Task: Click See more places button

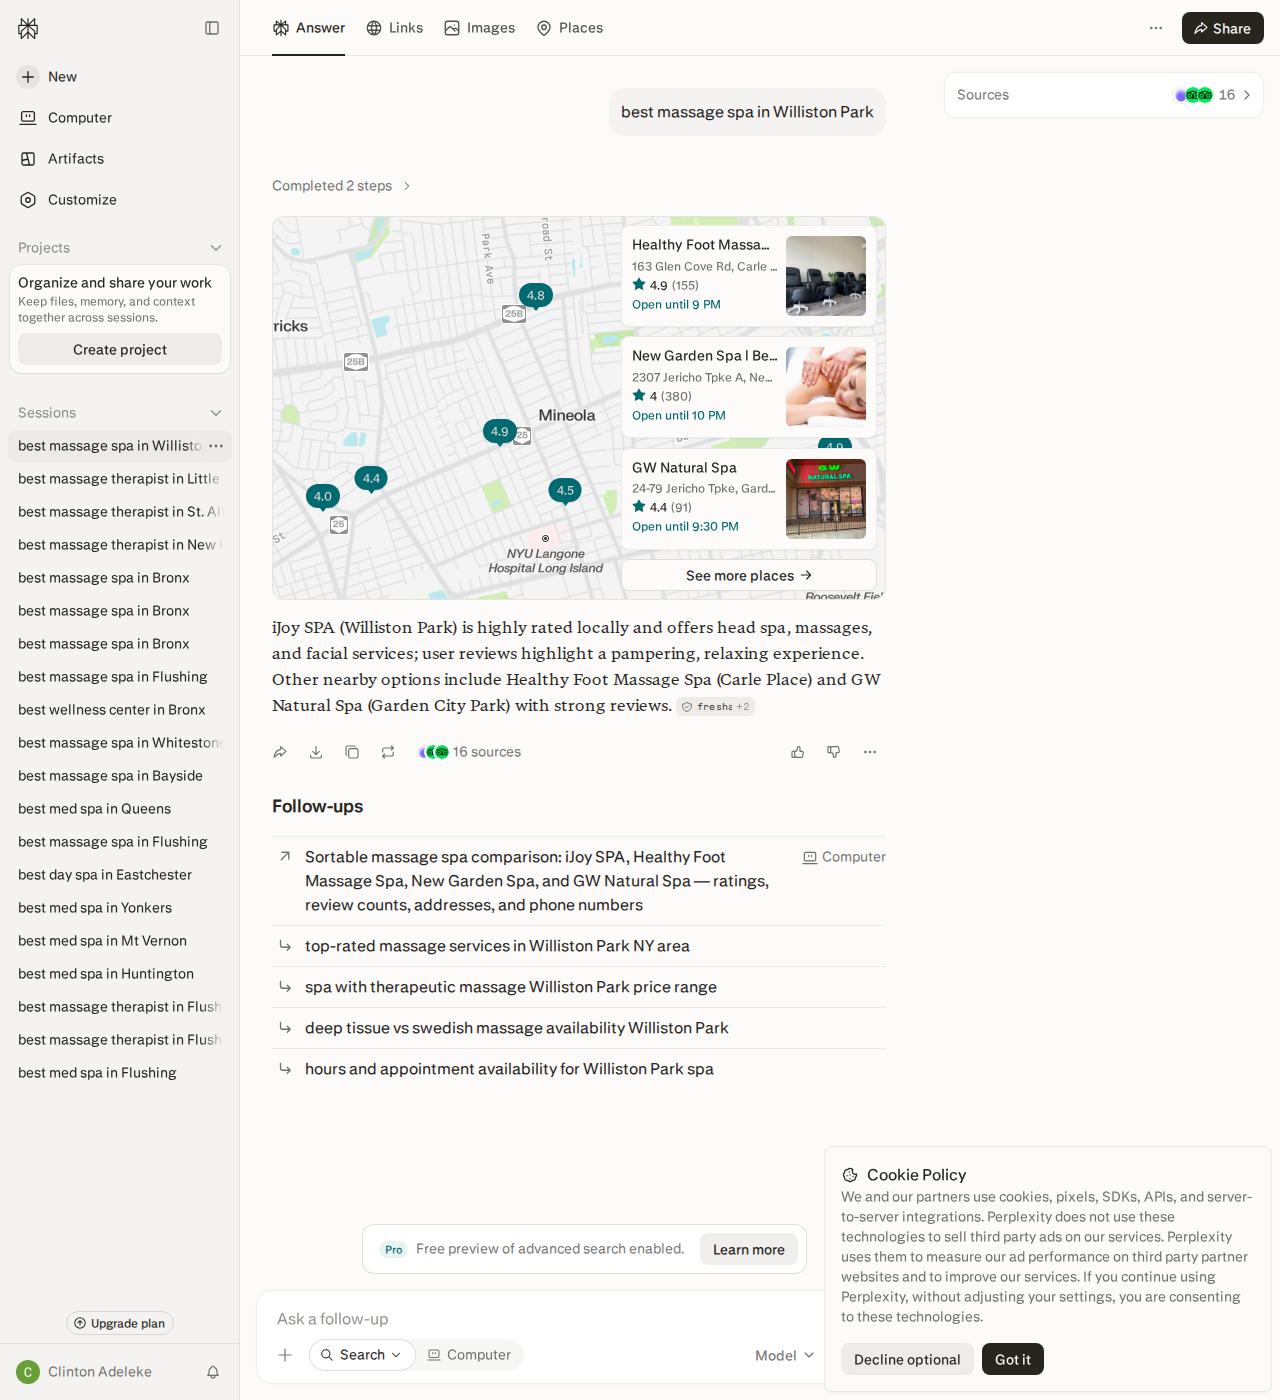Action: (x=749, y=575)
